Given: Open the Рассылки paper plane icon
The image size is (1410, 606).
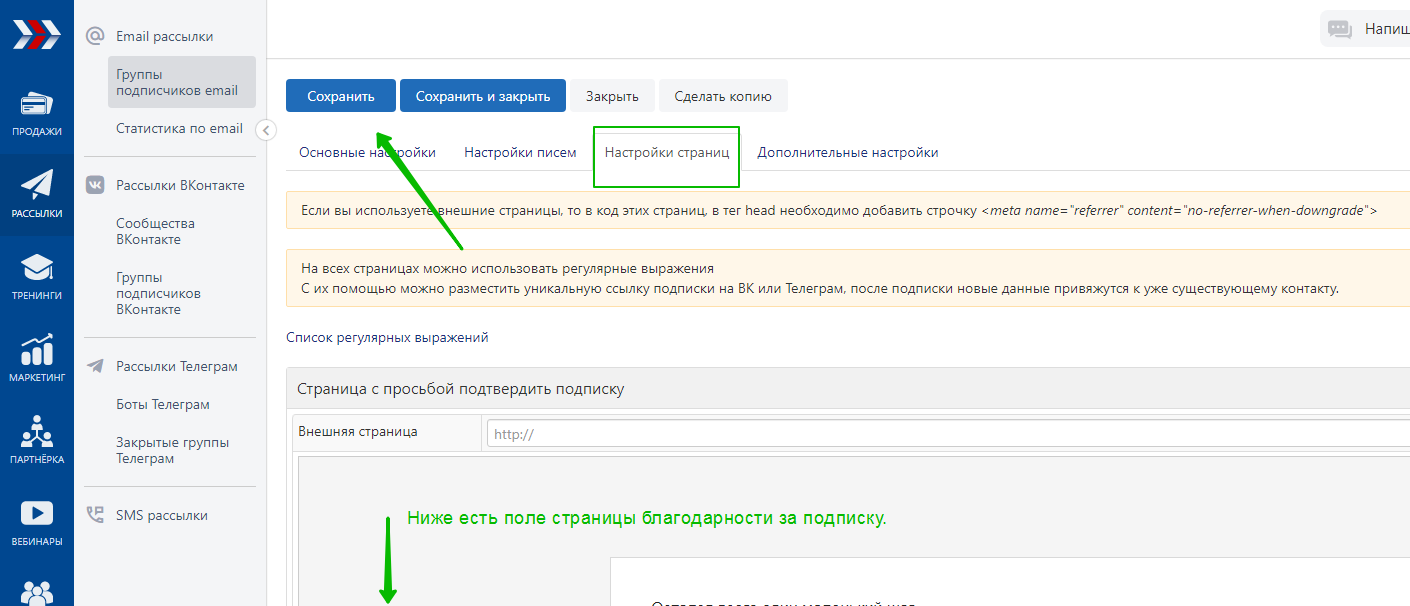Looking at the screenshot, I should pos(36,185).
